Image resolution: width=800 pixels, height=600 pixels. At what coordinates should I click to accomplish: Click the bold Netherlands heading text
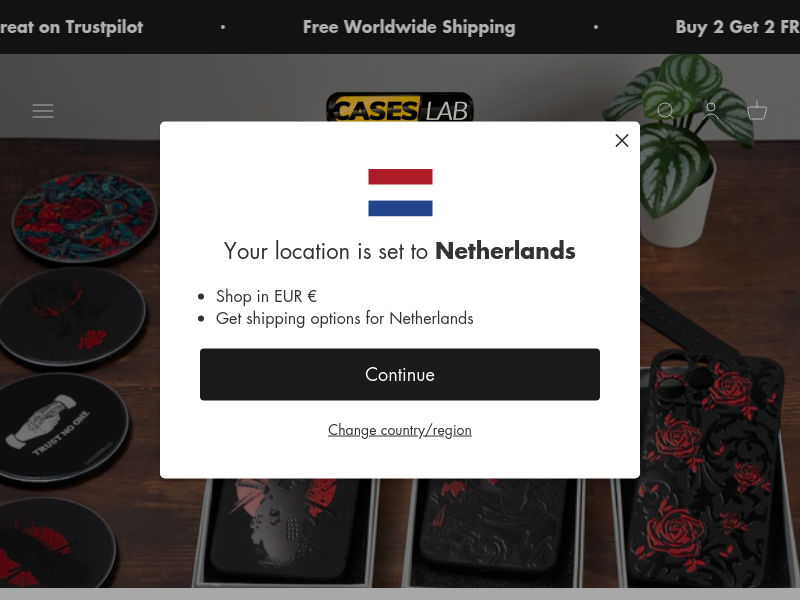(505, 251)
